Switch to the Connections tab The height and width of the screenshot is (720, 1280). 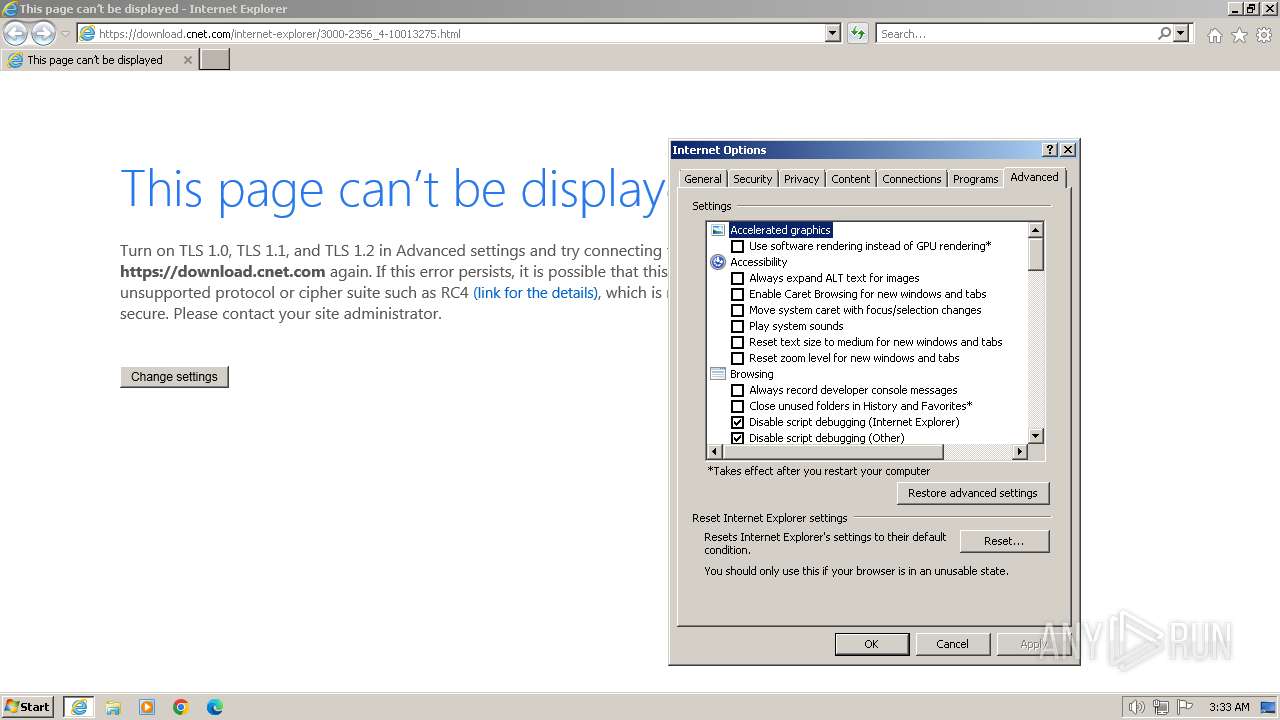coord(911,179)
